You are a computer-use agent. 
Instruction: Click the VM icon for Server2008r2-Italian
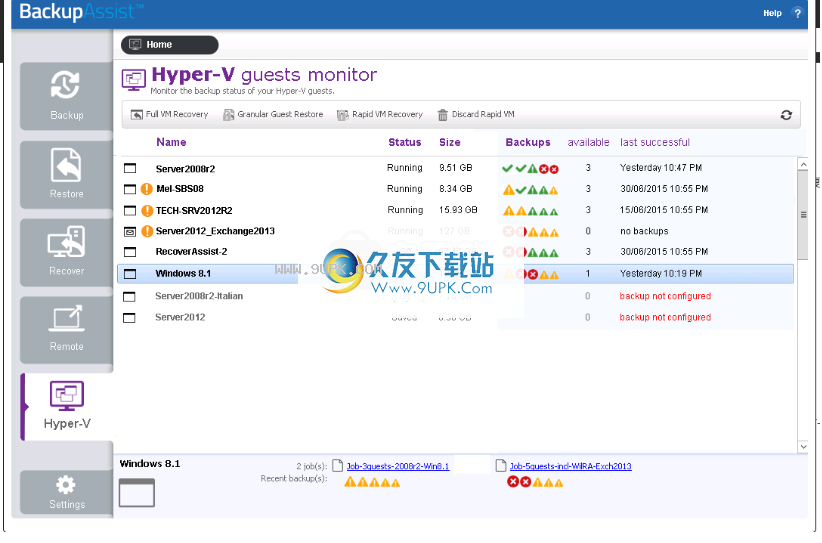pos(129,297)
